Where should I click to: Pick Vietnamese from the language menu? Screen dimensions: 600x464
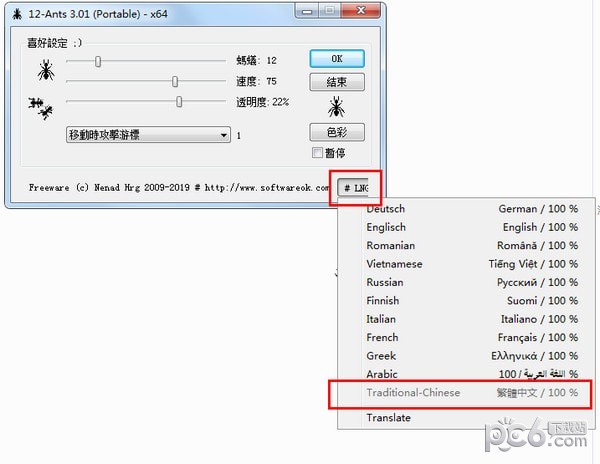coord(394,264)
